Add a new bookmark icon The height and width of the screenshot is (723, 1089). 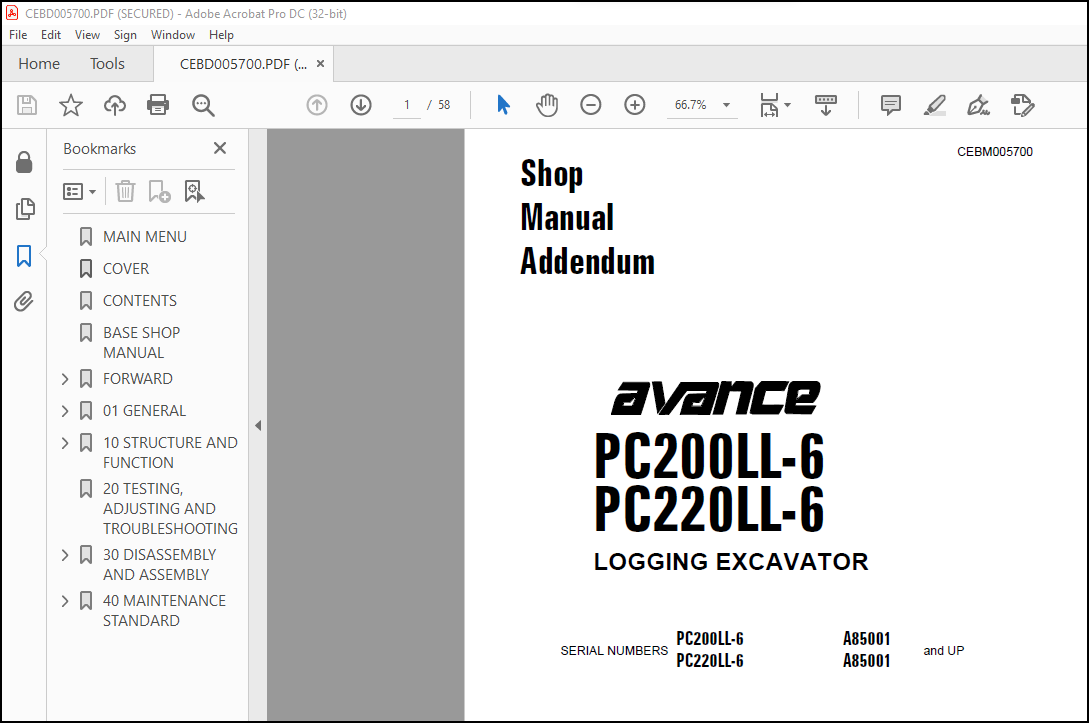pyautogui.click(x=159, y=191)
